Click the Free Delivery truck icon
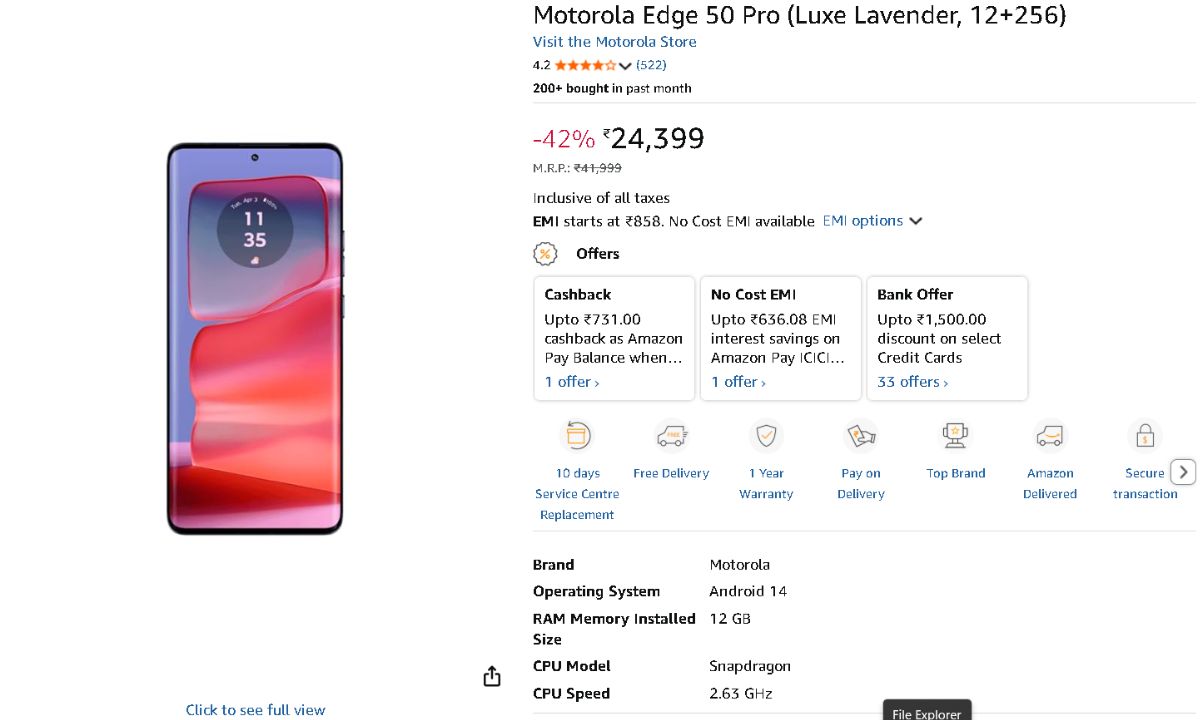1200x720 pixels. point(671,436)
